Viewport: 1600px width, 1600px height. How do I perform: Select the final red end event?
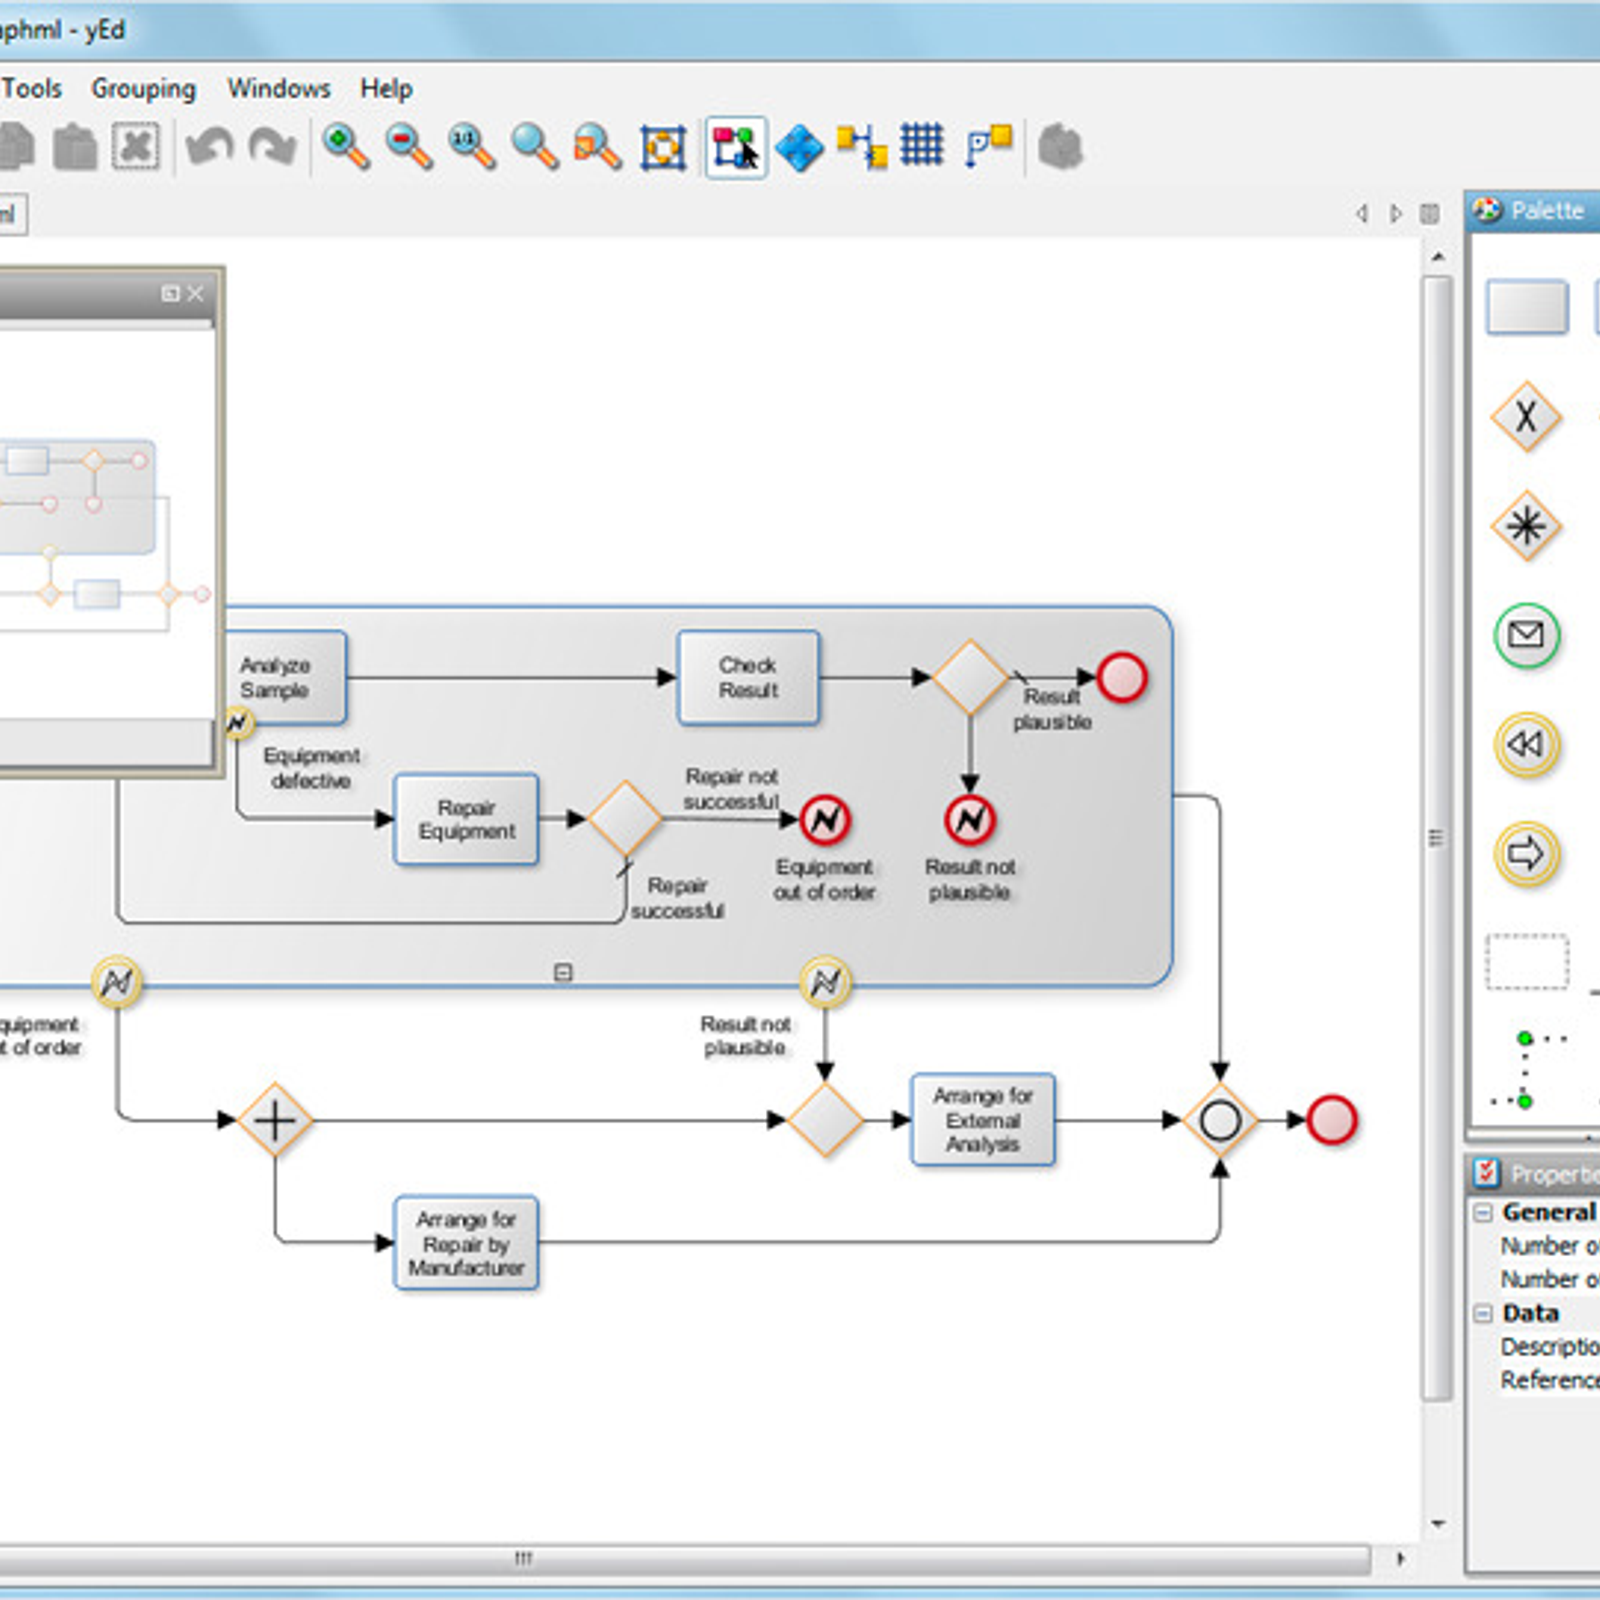[x=1332, y=1120]
